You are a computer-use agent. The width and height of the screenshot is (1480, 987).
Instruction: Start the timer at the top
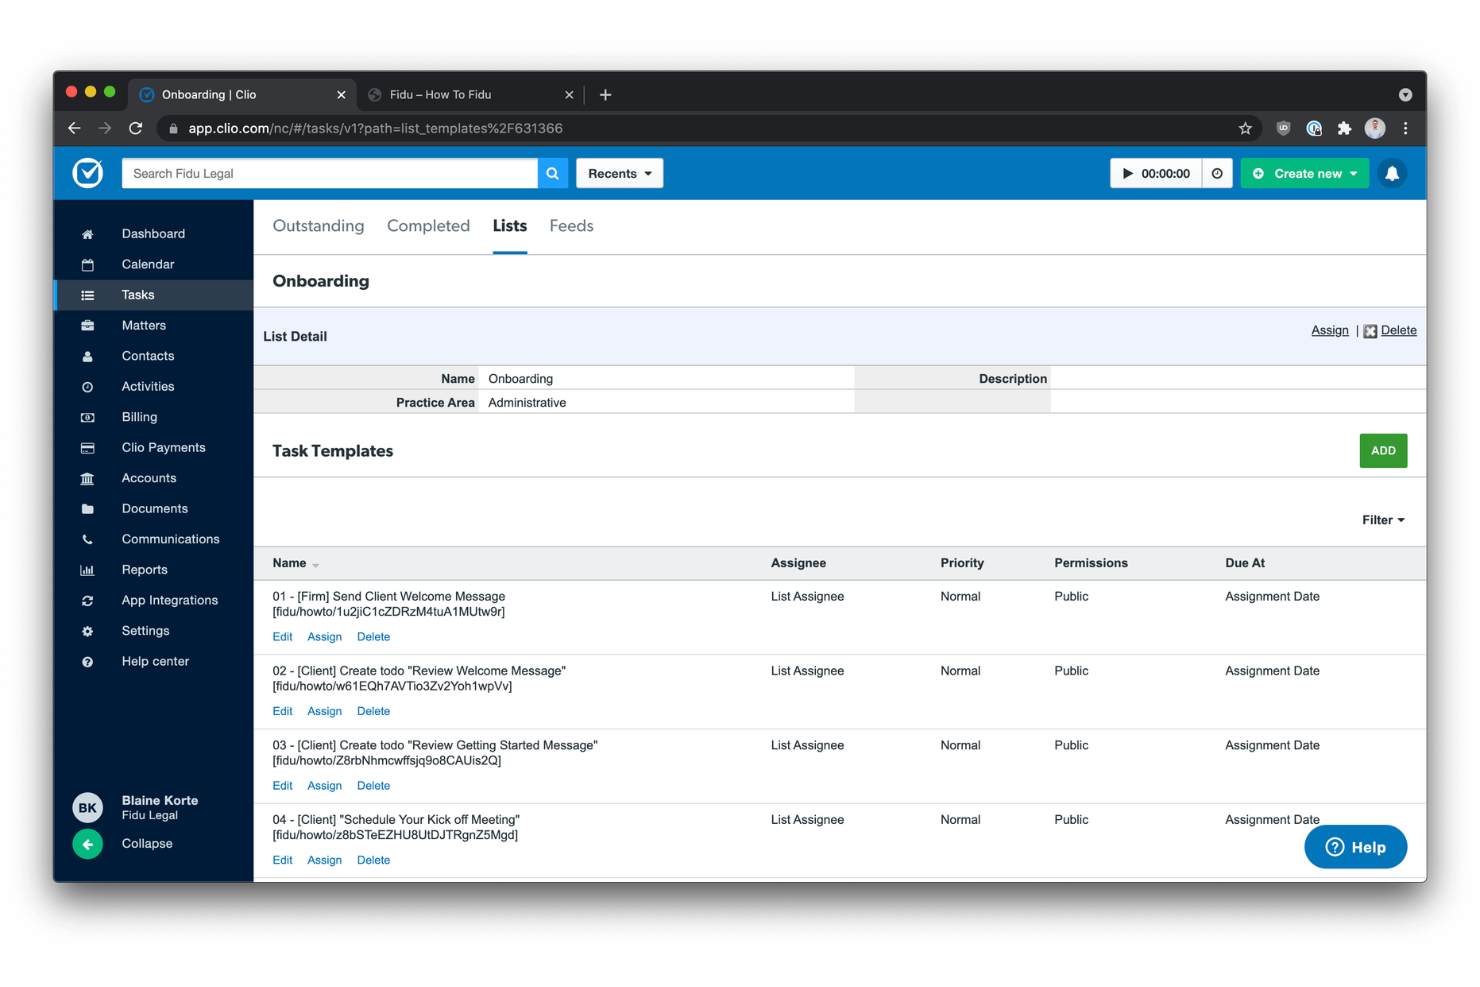[1129, 173]
